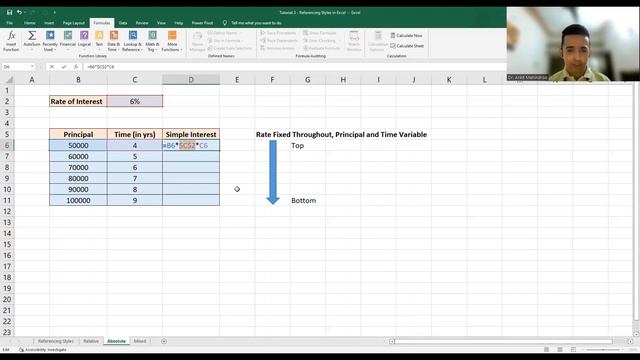Image resolution: width=640 pixels, height=360 pixels.
Task: Switch to the Power Pivot ribbon tab
Action: (202, 23)
